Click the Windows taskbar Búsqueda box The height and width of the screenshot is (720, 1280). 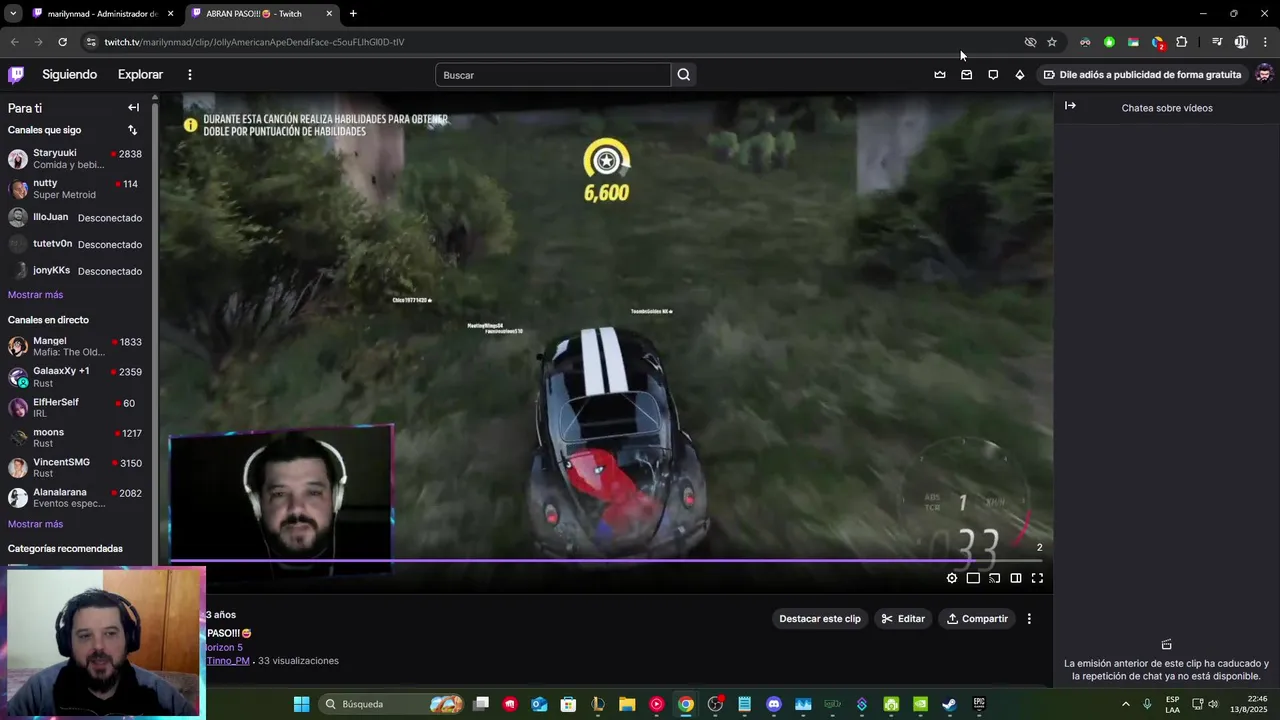[393, 704]
